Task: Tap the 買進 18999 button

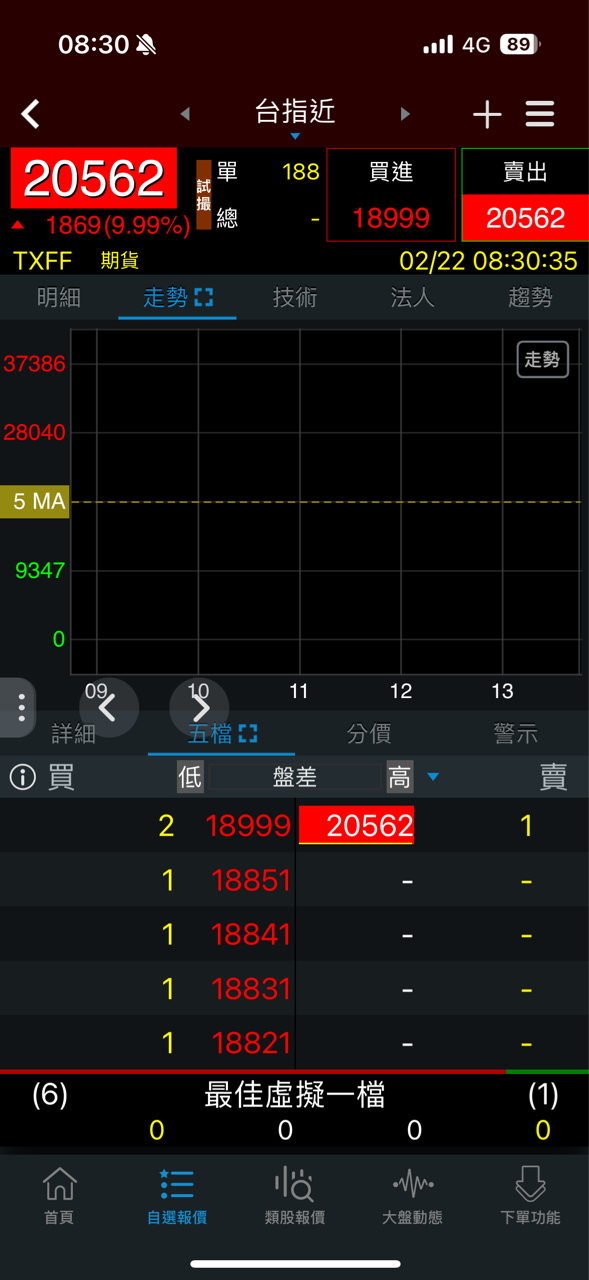Action: click(391, 195)
